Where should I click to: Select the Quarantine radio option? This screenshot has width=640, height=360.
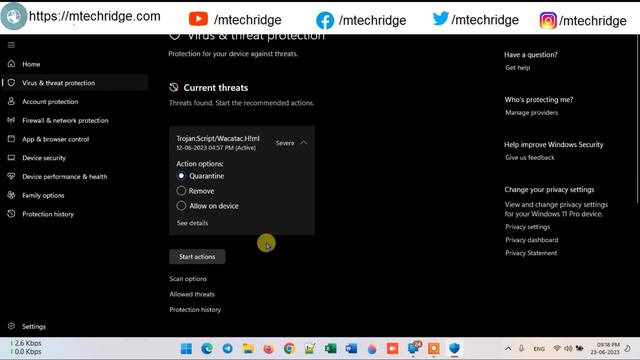pos(181,176)
